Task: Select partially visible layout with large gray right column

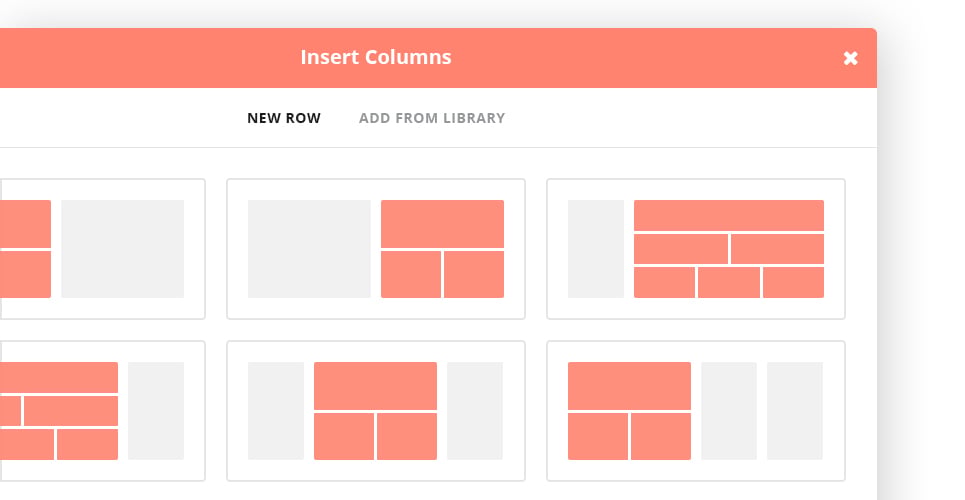Action: 102,249
